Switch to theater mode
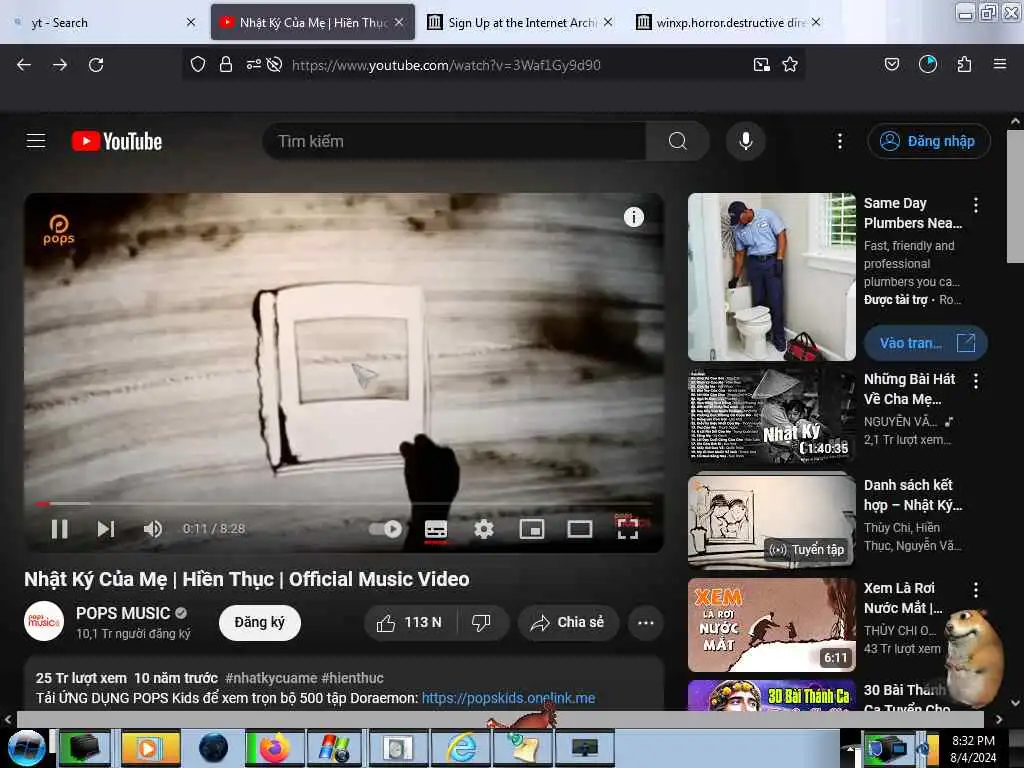The height and width of the screenshot is (768, 1024). coord(579,529)
